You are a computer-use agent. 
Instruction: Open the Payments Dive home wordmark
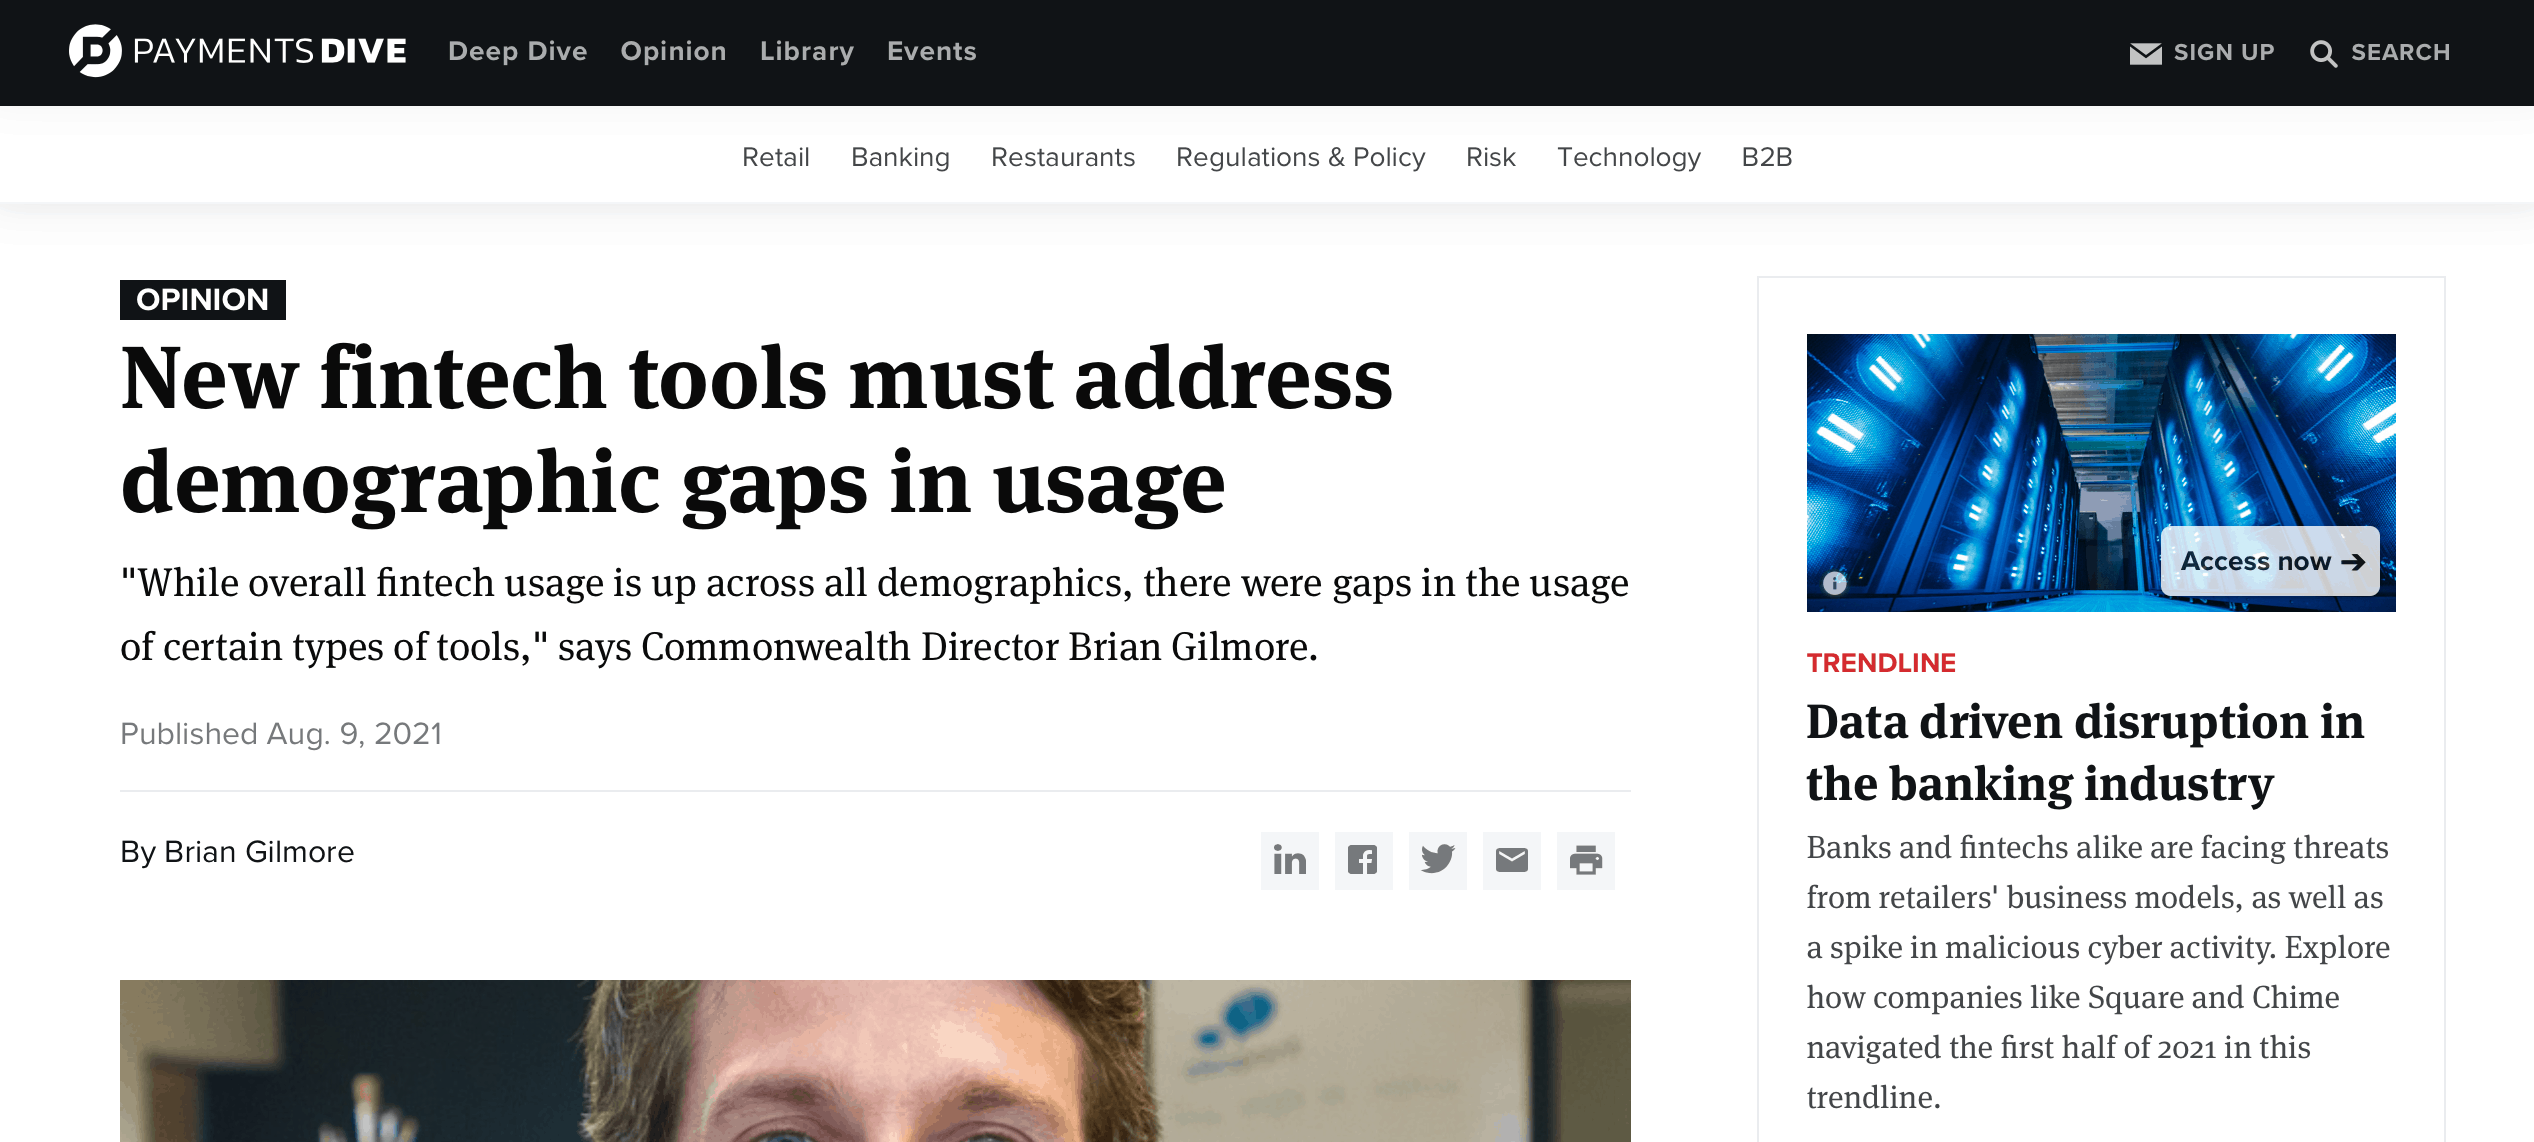coord(270,51)
